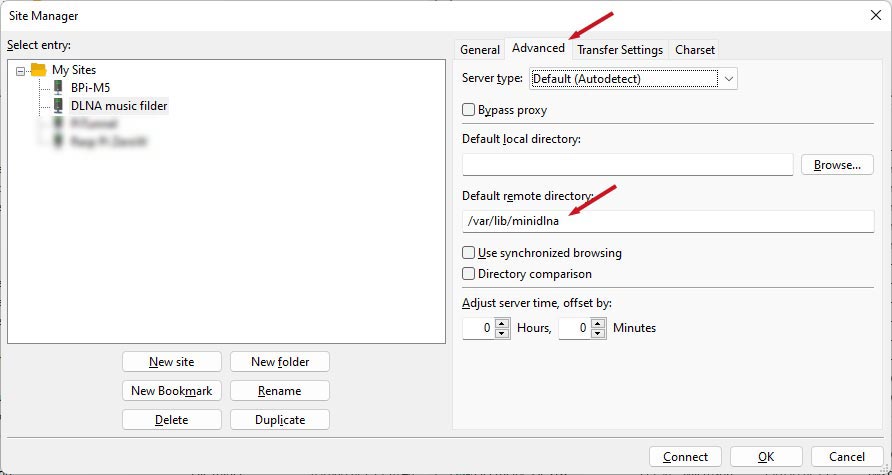Click the New Bookmark button

[172, 391]
